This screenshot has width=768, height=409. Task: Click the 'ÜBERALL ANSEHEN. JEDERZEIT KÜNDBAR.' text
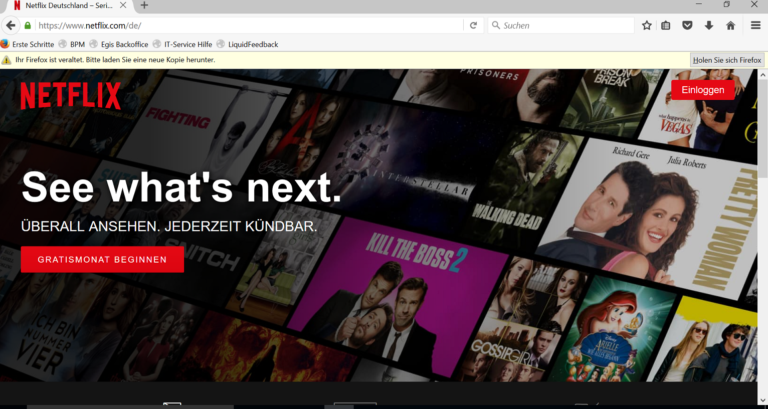(x=169, y=226)
